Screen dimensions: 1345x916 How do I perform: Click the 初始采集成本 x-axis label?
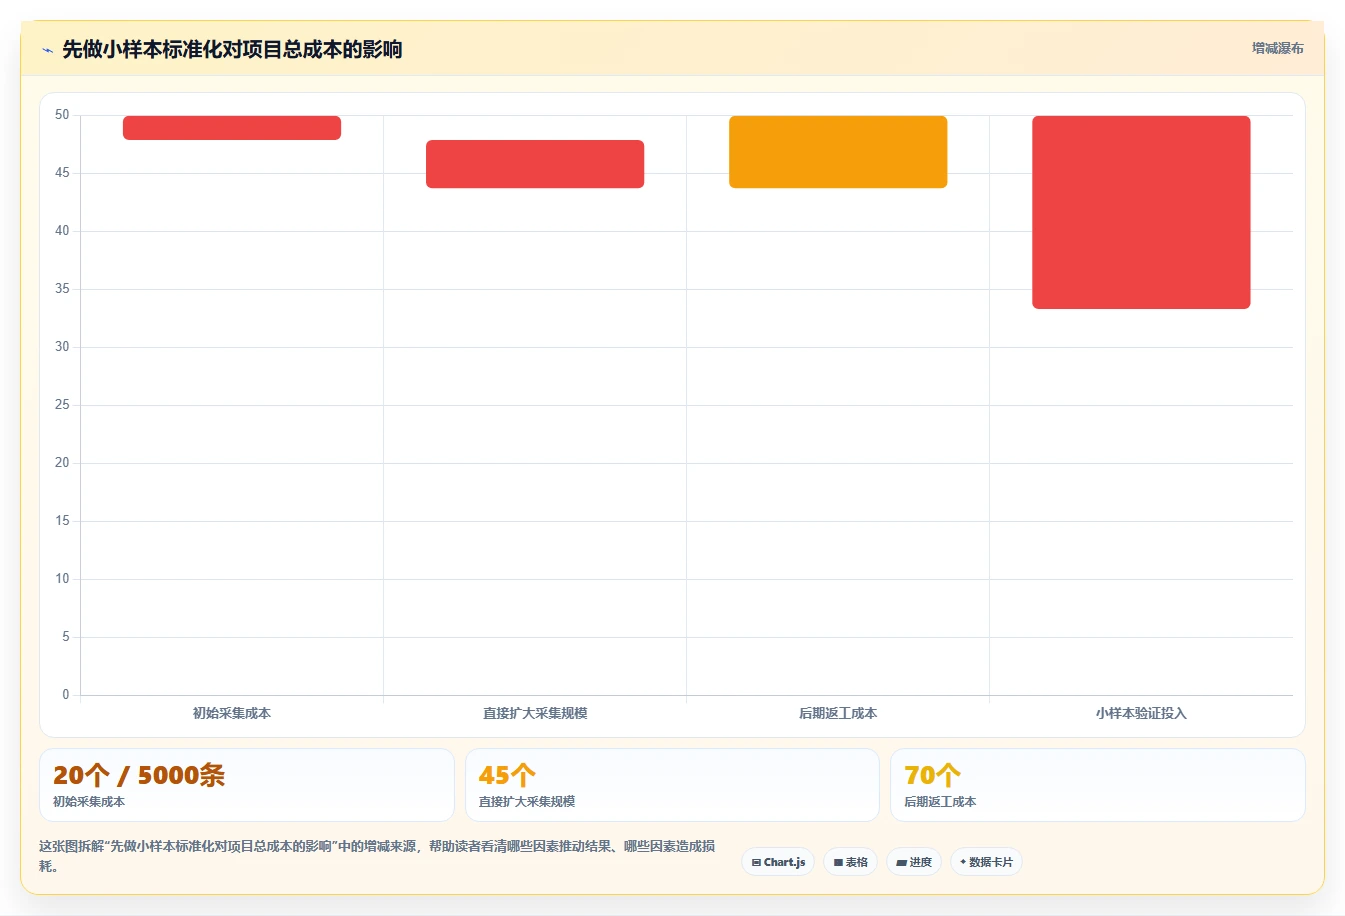232,713
